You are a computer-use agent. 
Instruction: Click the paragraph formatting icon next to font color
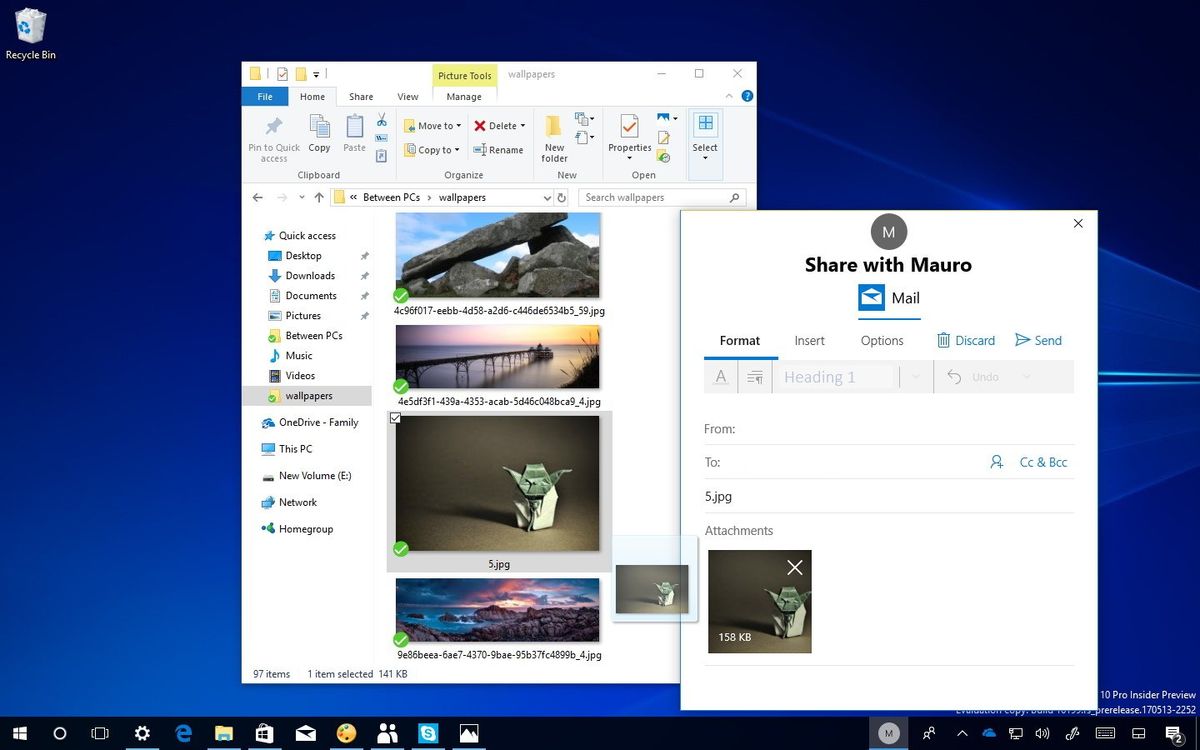pyautogui.click(x=755, y=376)
